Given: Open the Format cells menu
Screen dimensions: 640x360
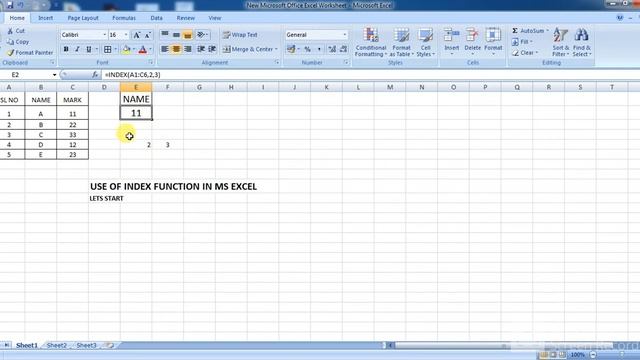Looking at the screenshot, I should (x=493, y=42).
